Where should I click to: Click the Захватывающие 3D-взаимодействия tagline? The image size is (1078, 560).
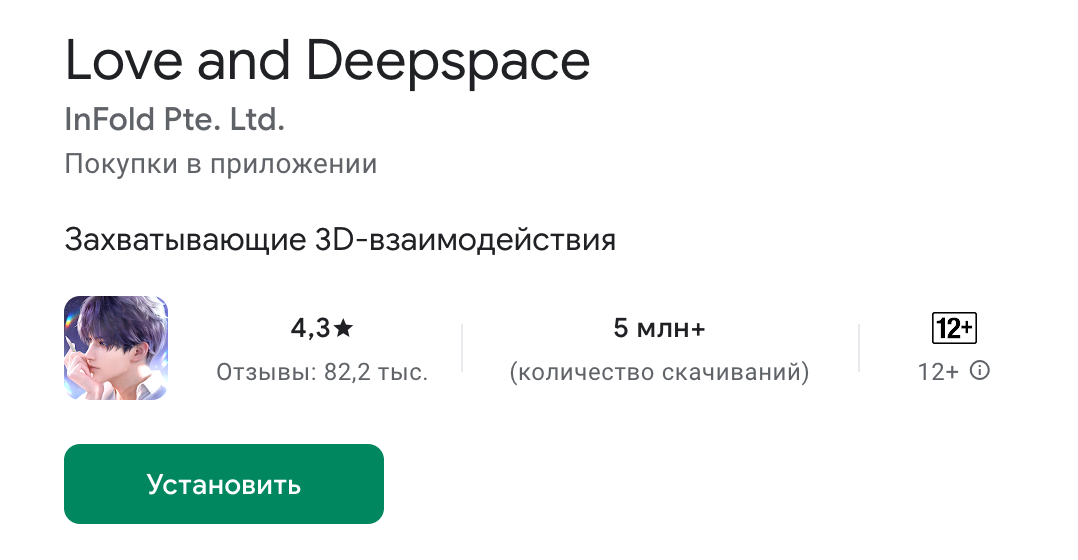(340, 240)
